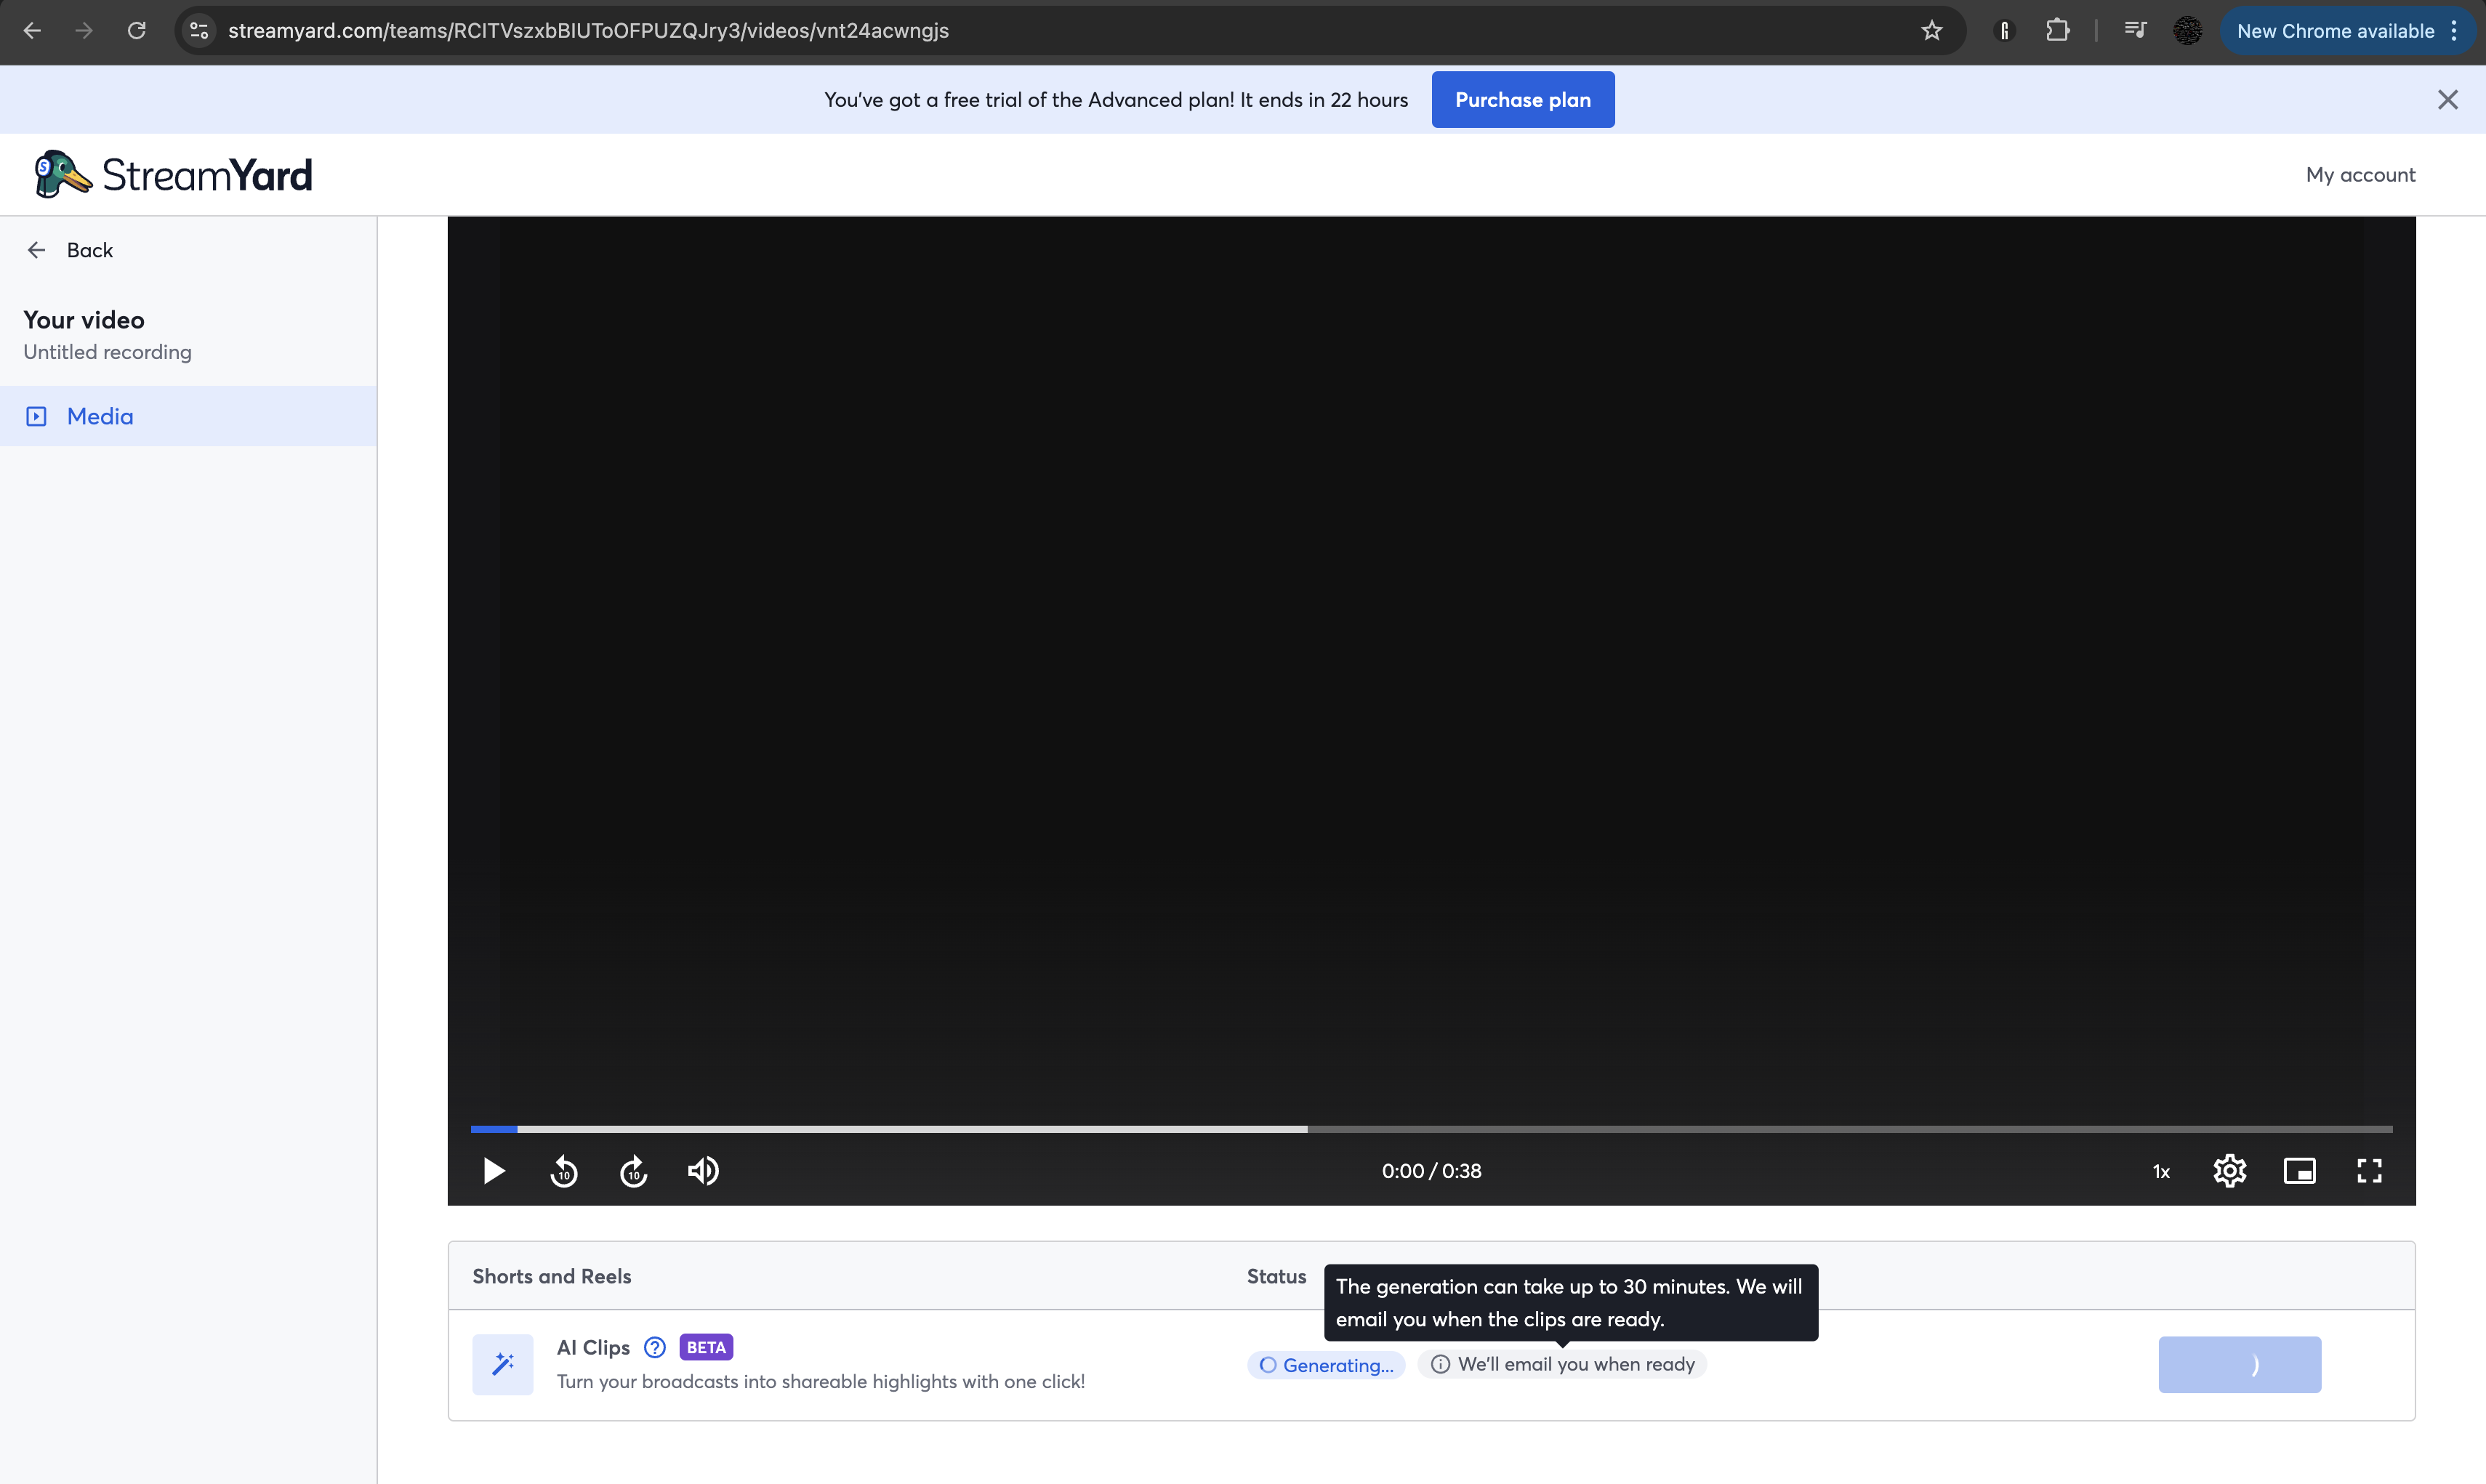
Task: Enter fullscreen video mode
Action: 2370,1171
